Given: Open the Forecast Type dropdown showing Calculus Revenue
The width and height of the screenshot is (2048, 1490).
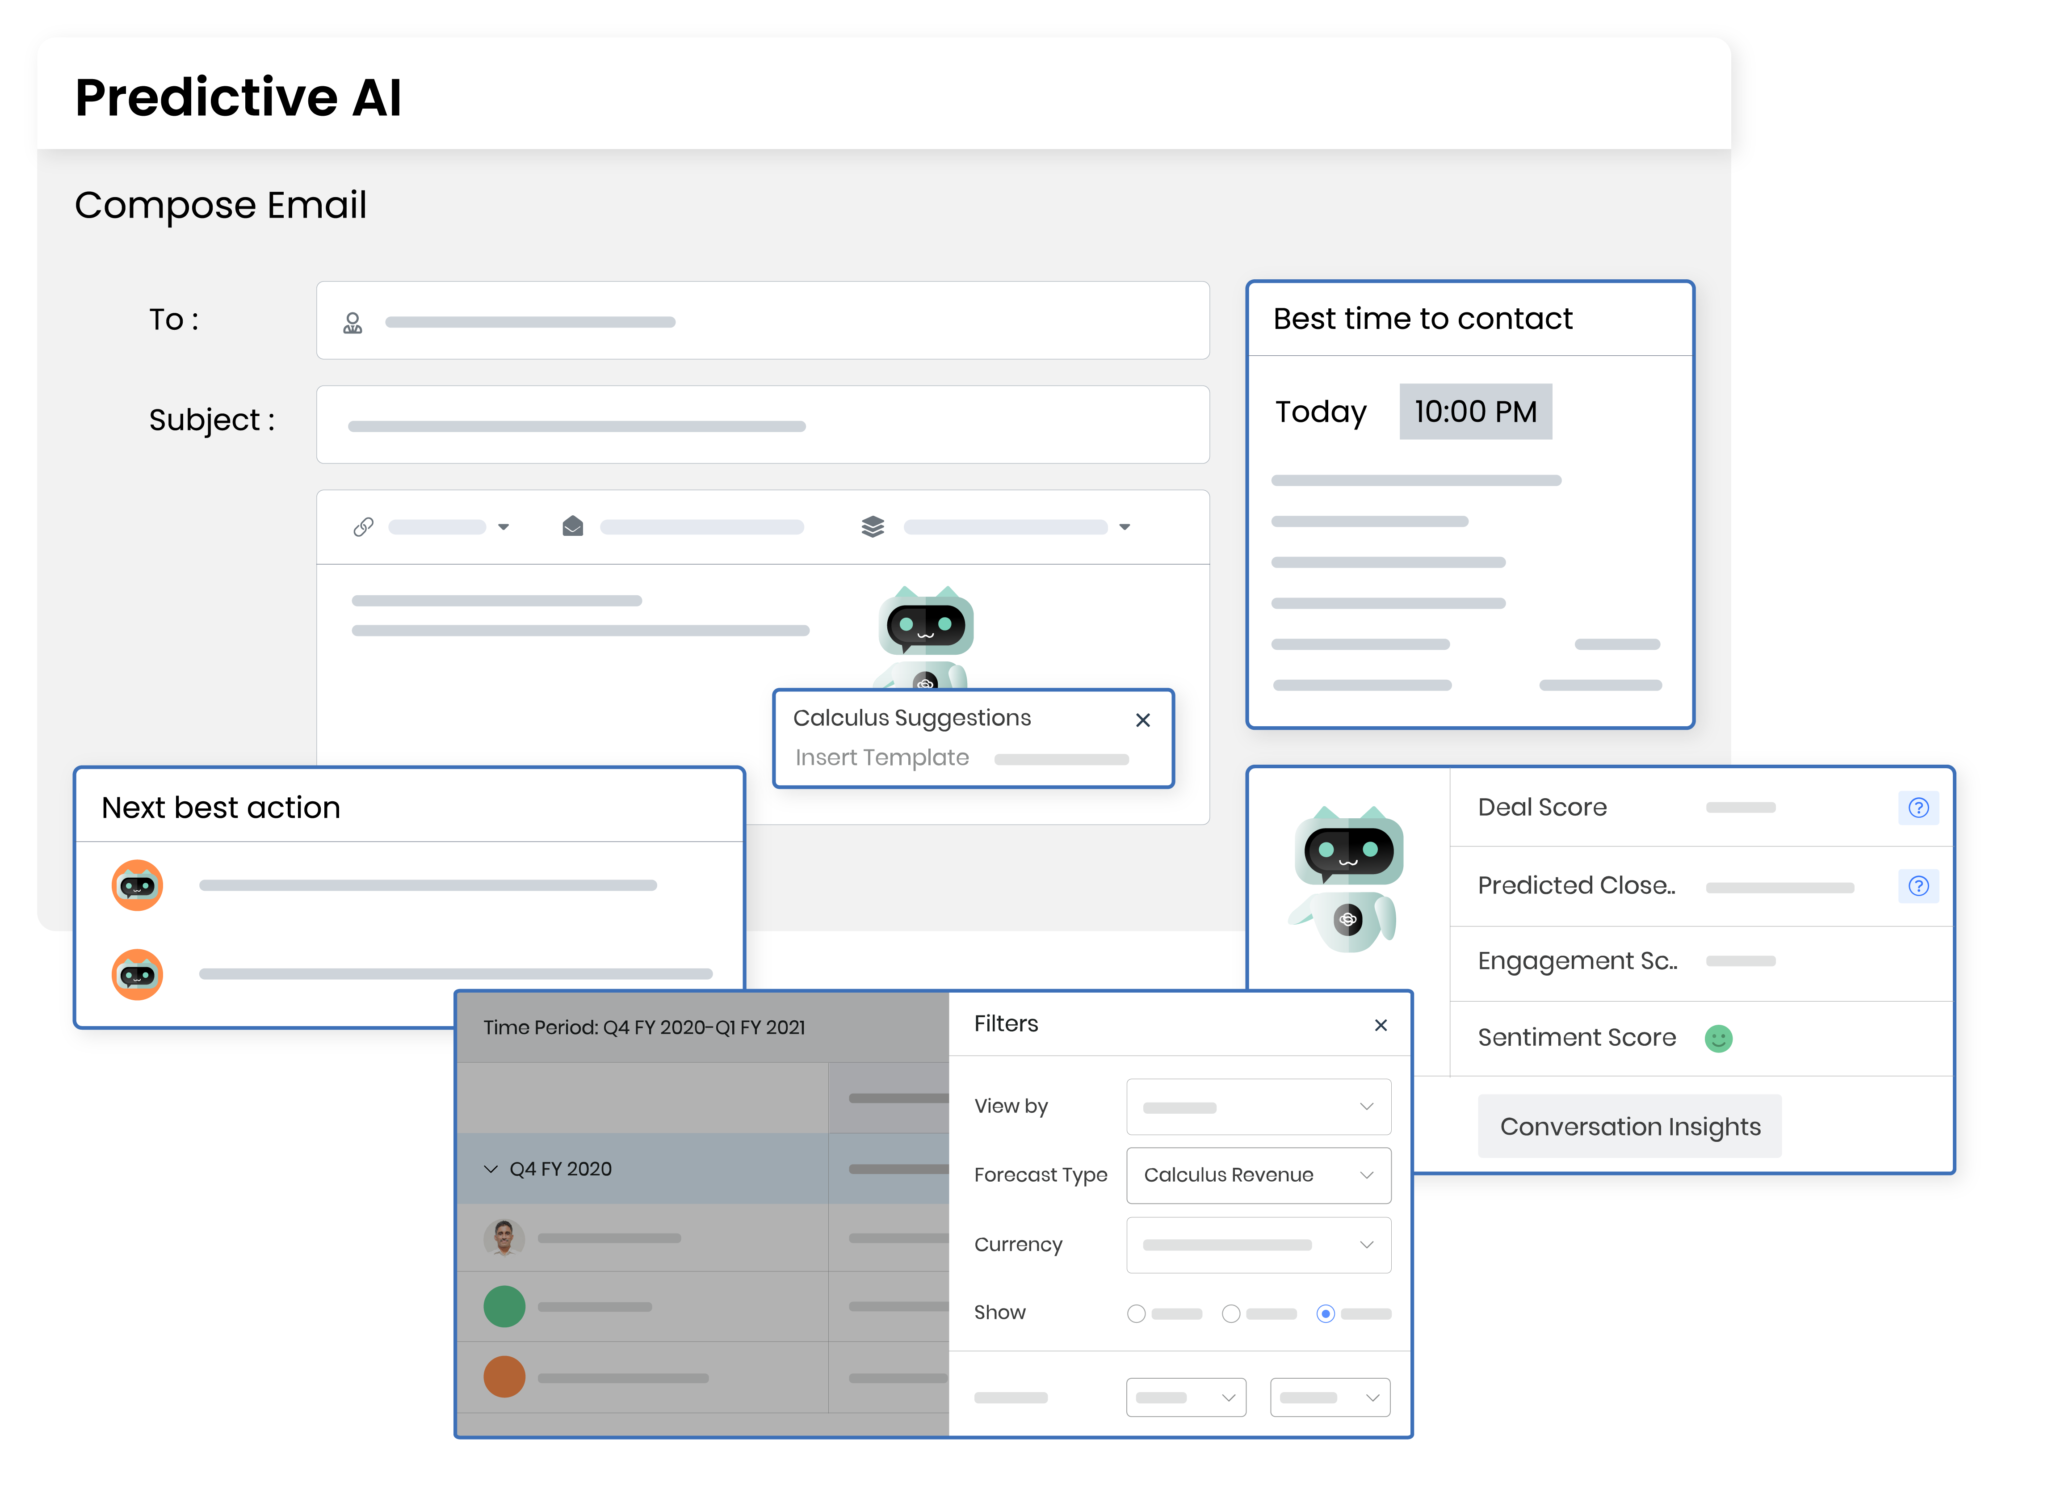Looking at the screenshot, I should point(1258,1175).
